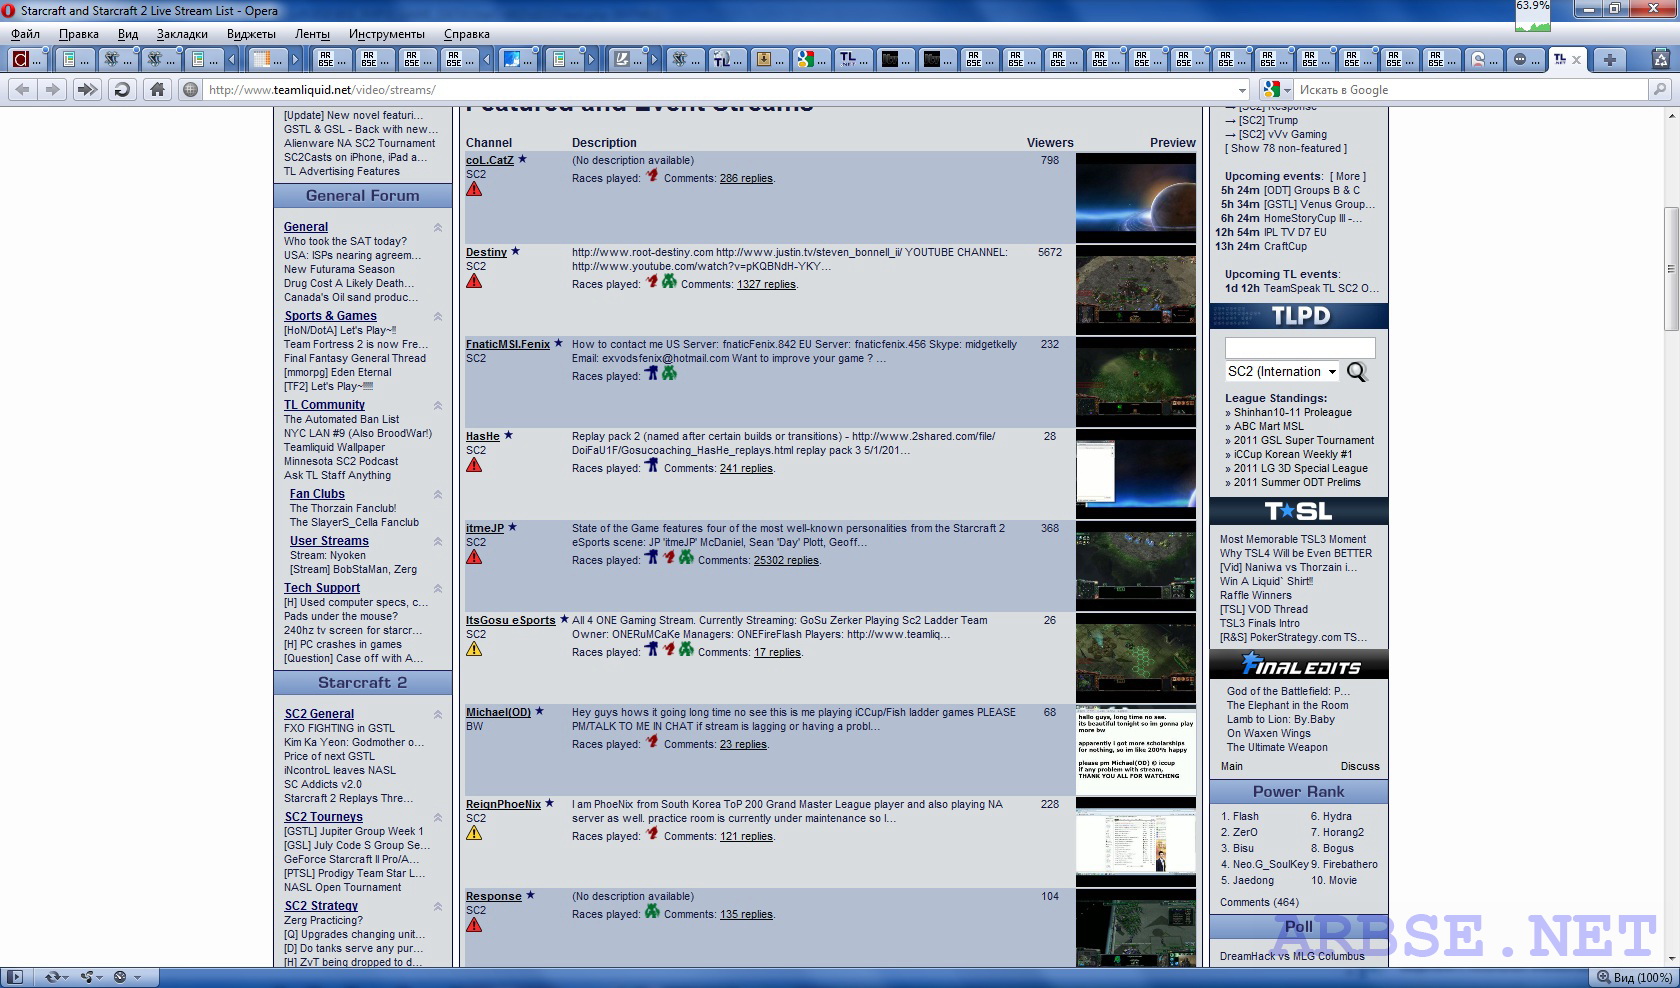Collapse the Tech Support section arrow

click(438, 588)
